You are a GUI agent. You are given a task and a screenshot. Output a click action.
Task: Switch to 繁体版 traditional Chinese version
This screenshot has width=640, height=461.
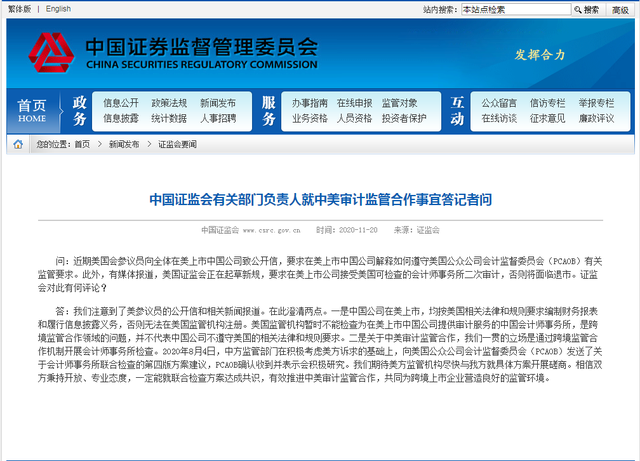[19, 9]
